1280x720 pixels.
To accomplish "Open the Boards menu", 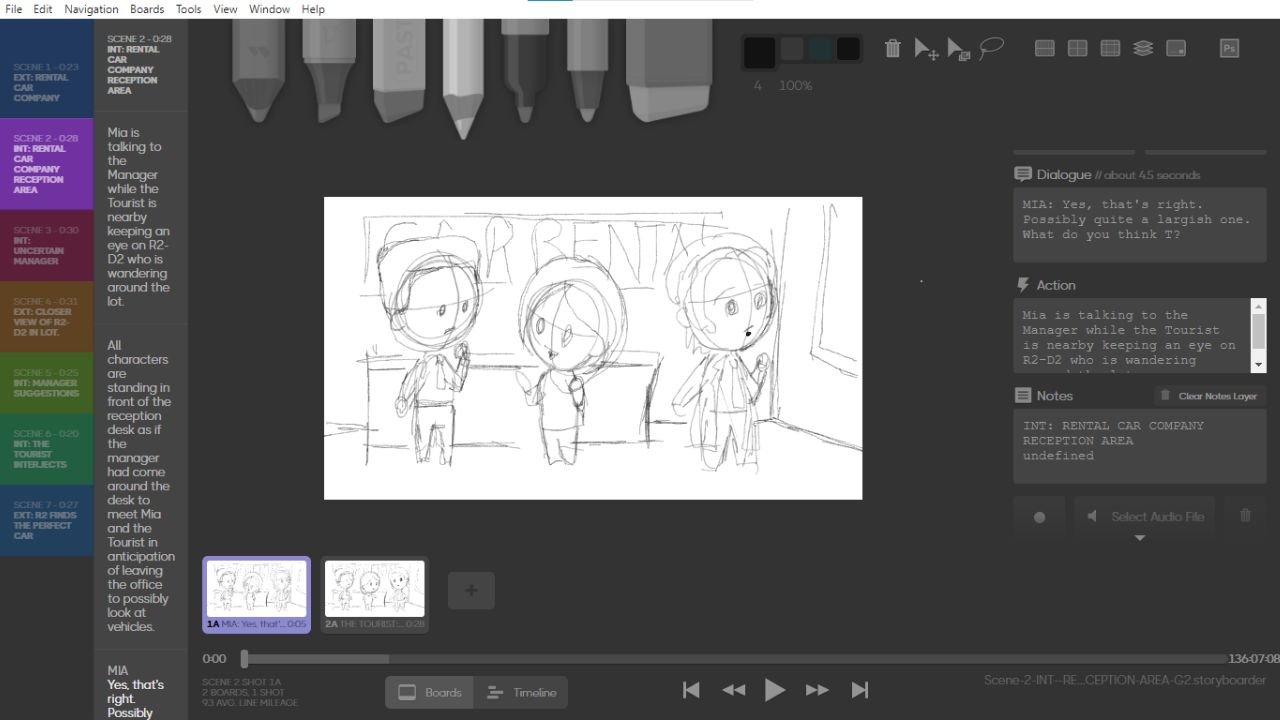I will point(147,9).
